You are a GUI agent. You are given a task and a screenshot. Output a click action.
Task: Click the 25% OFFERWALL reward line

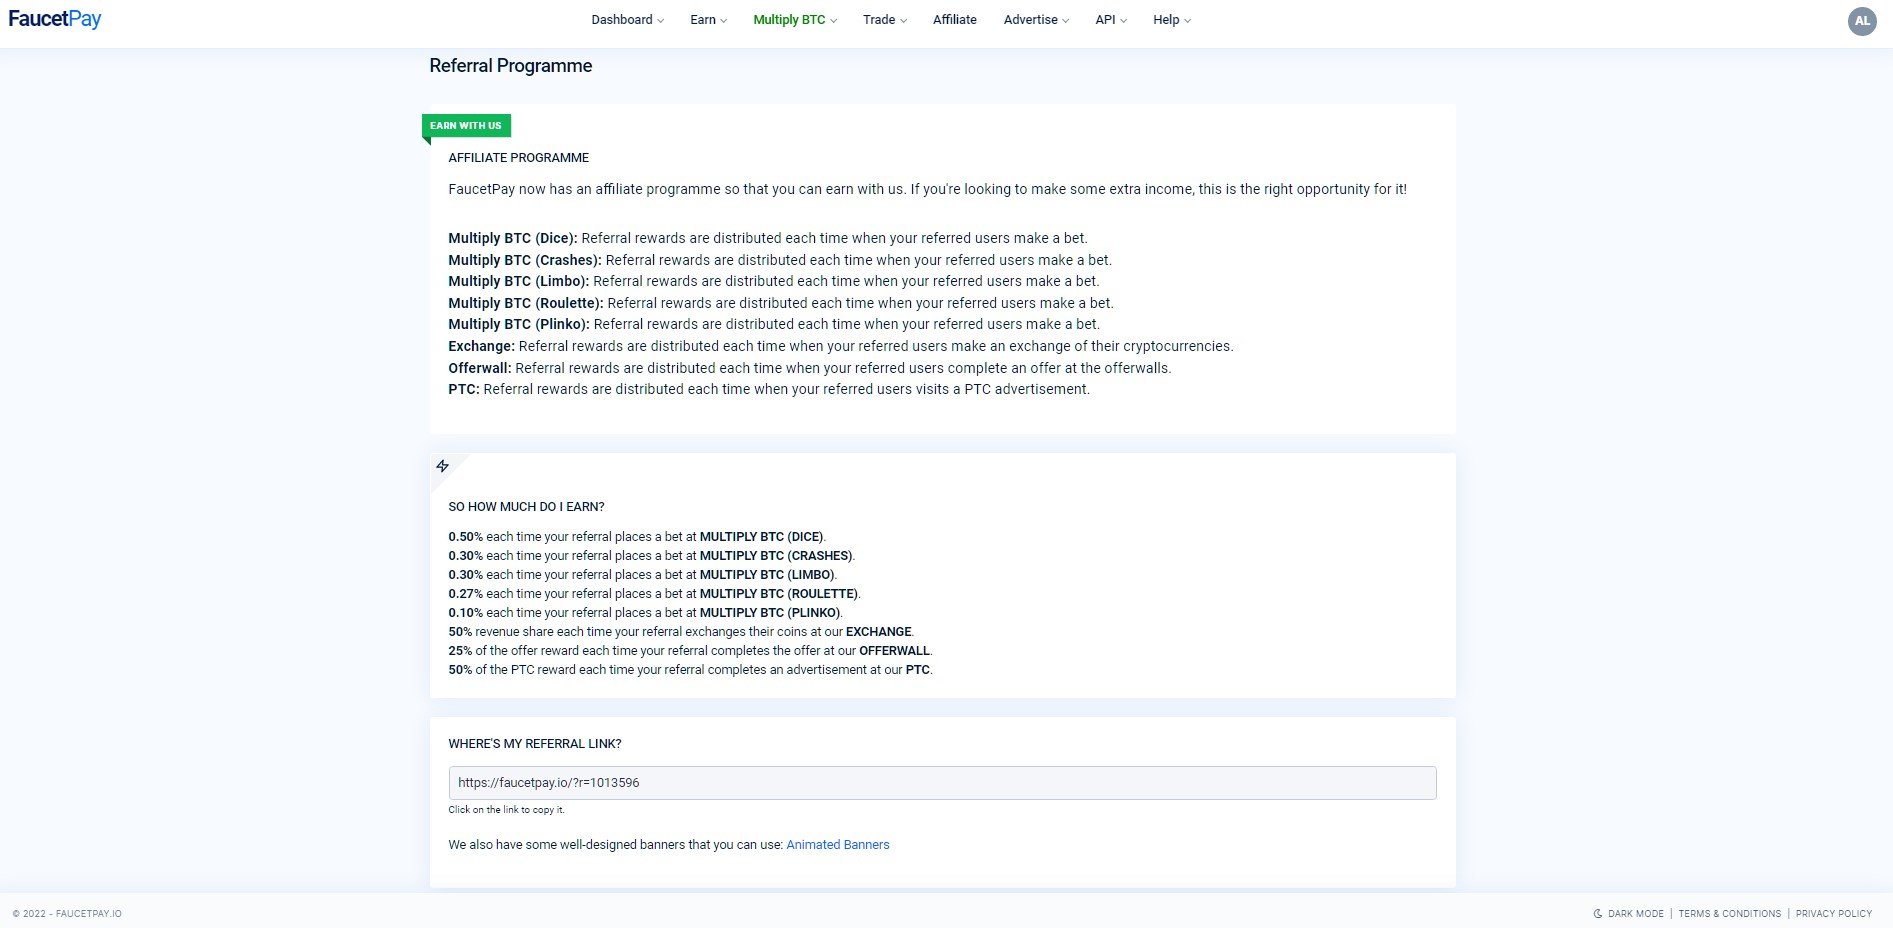point(690,651)
